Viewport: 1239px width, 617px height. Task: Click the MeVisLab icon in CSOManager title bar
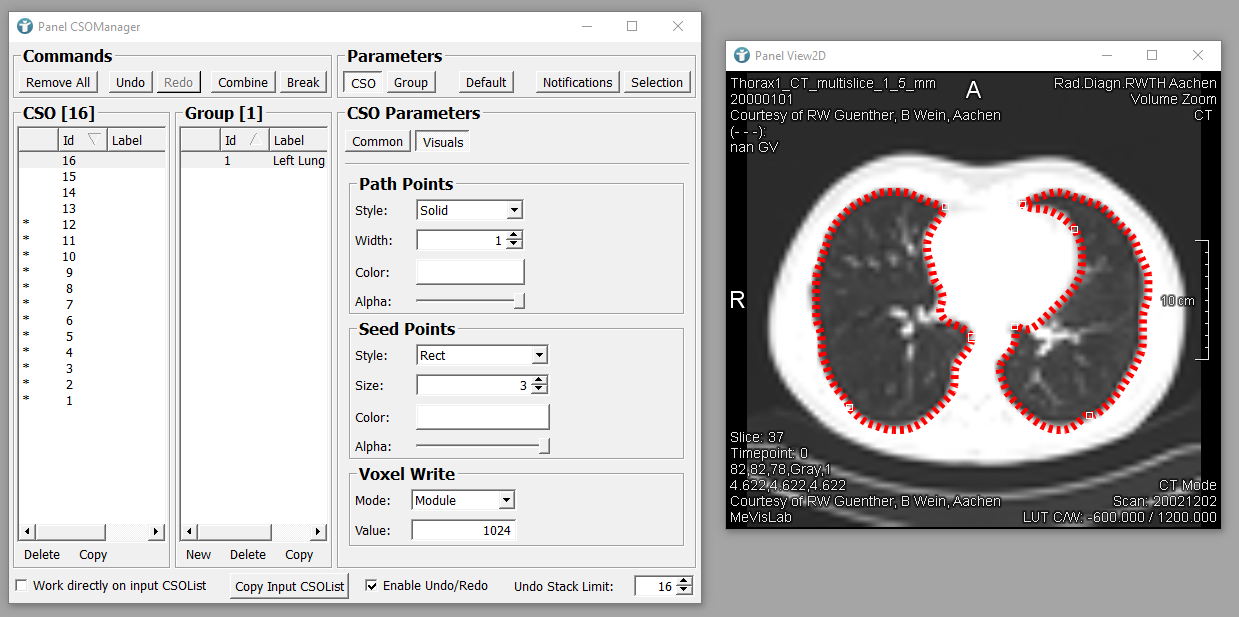pyautogui.click(x=24, y=27)
